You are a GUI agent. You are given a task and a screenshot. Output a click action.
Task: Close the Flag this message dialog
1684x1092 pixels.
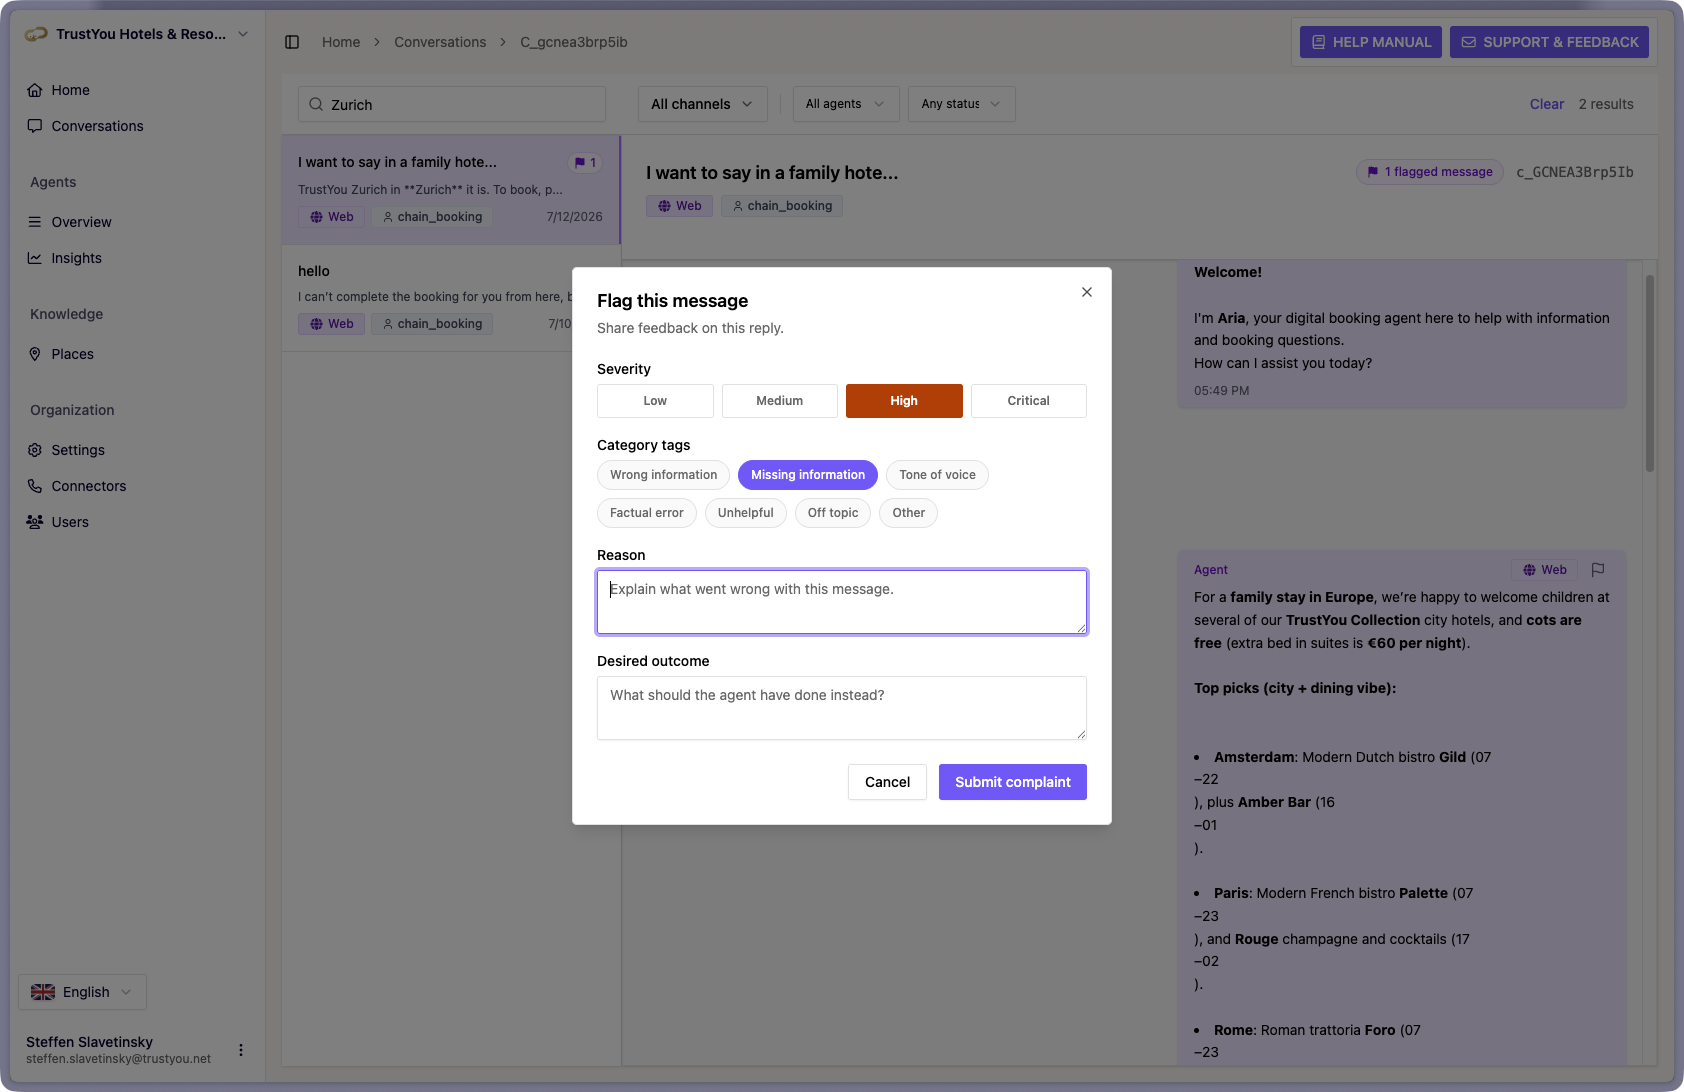(x=1087, y=292)
